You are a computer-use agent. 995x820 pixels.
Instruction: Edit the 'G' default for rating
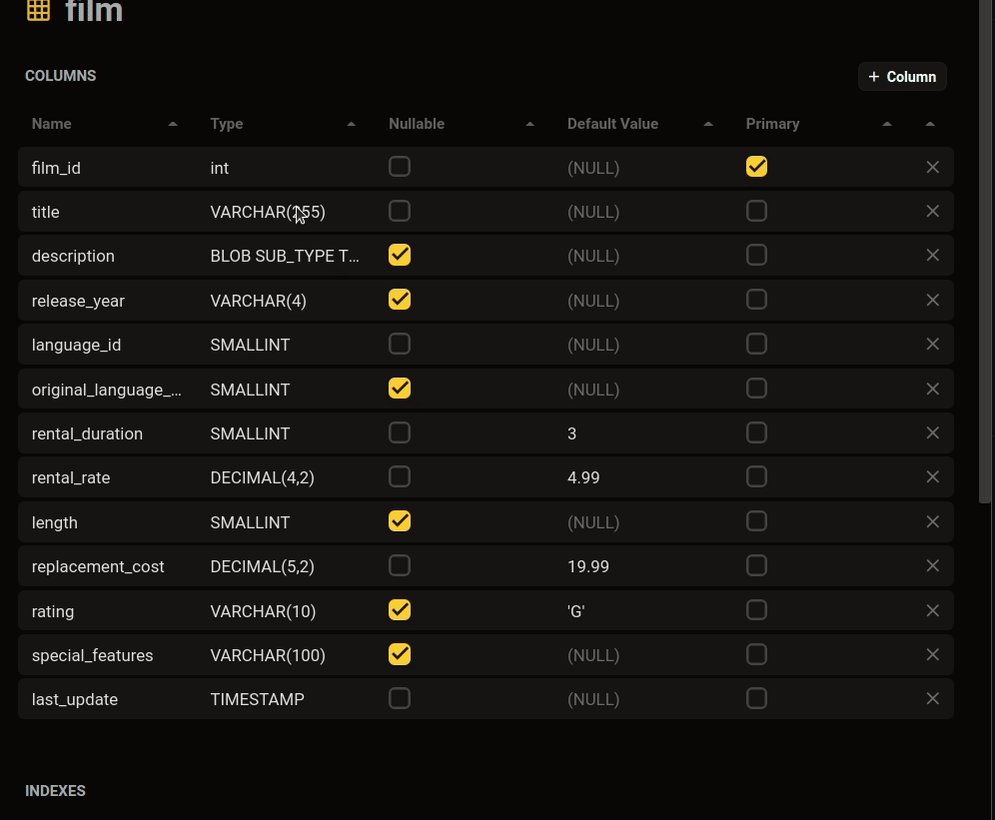click(576, 611)
